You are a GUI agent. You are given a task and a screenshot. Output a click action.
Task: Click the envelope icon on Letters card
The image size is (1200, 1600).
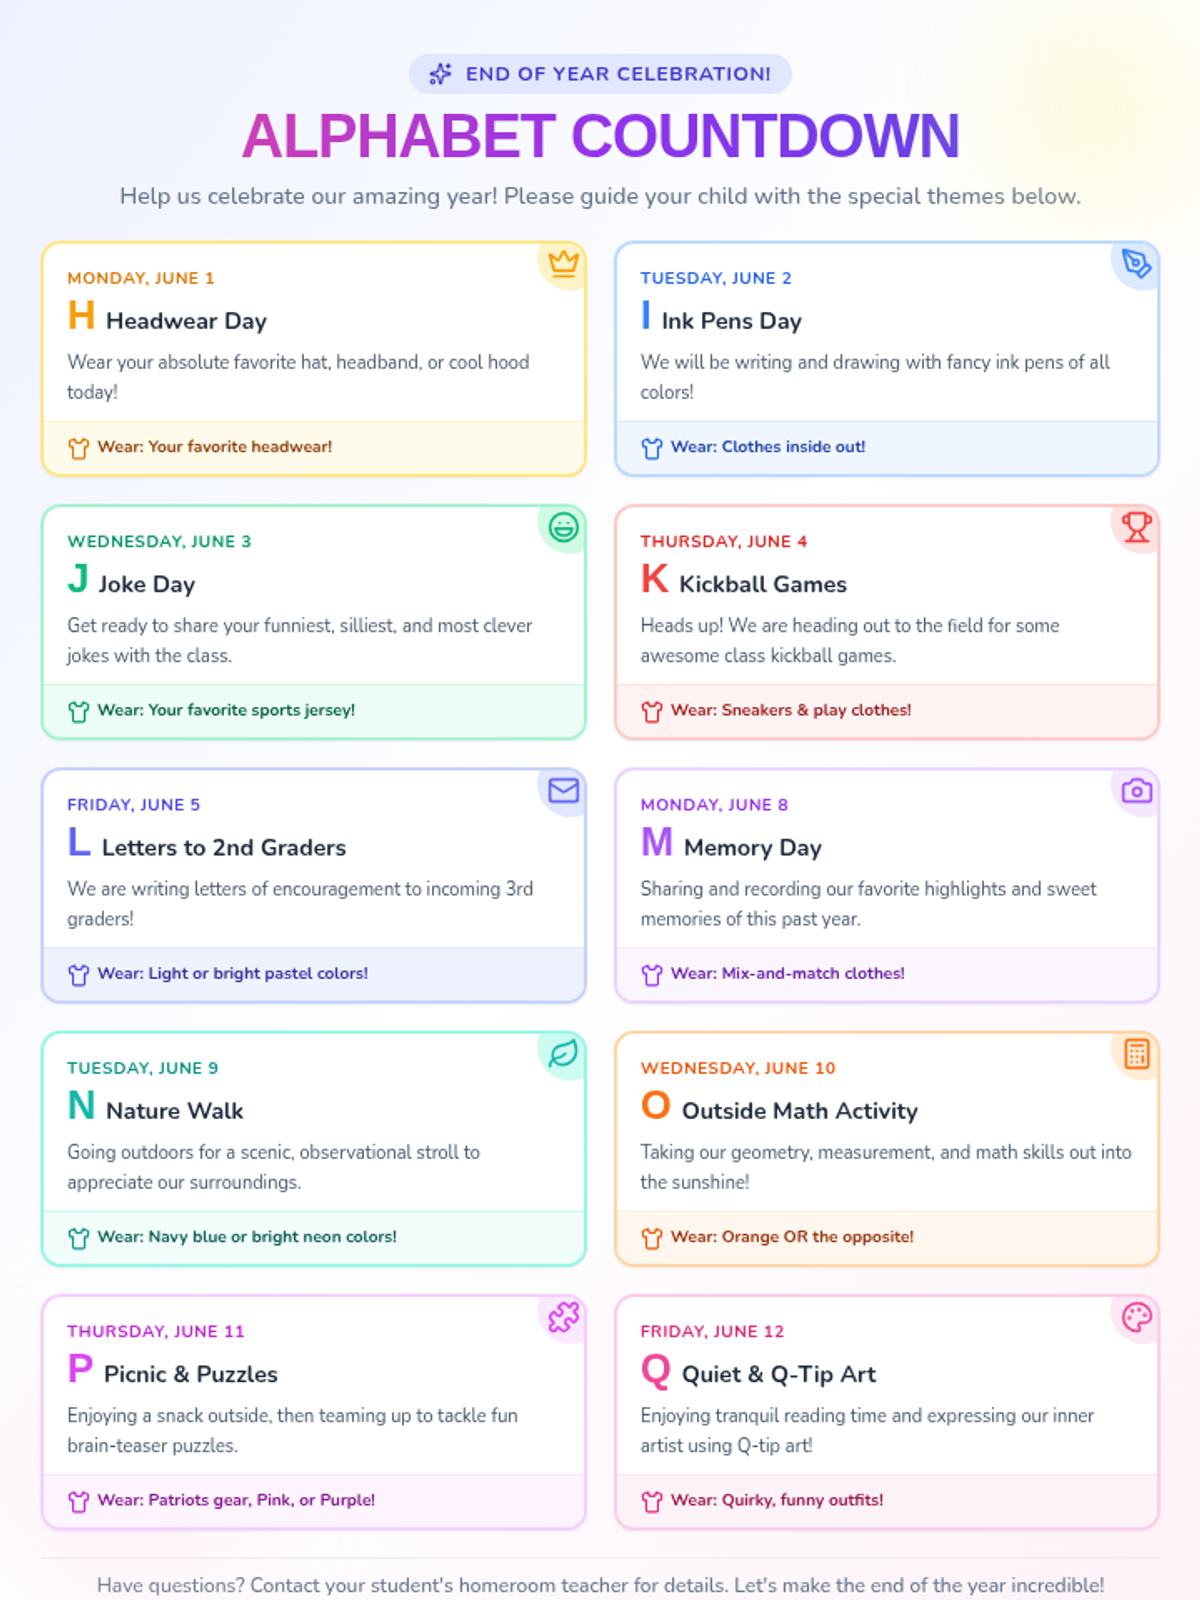564,790
